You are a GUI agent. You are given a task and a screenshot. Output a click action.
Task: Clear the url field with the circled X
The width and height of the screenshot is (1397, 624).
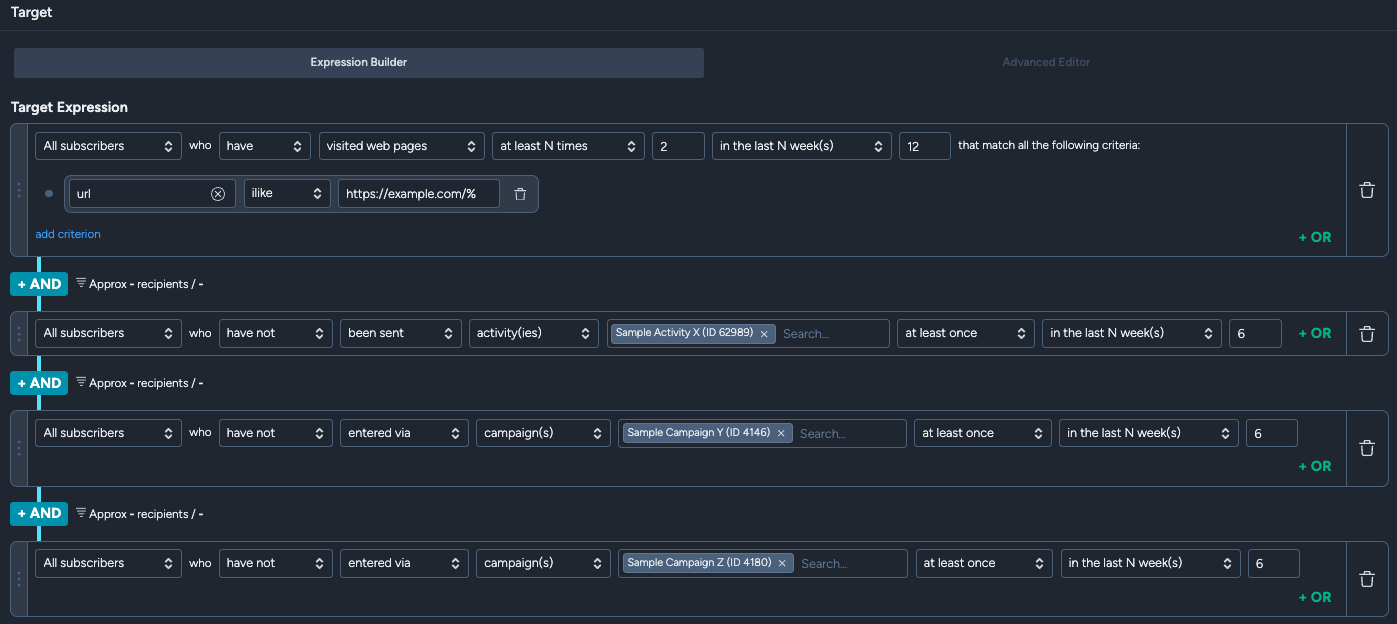pyautogui.click(x=218, y=194)
